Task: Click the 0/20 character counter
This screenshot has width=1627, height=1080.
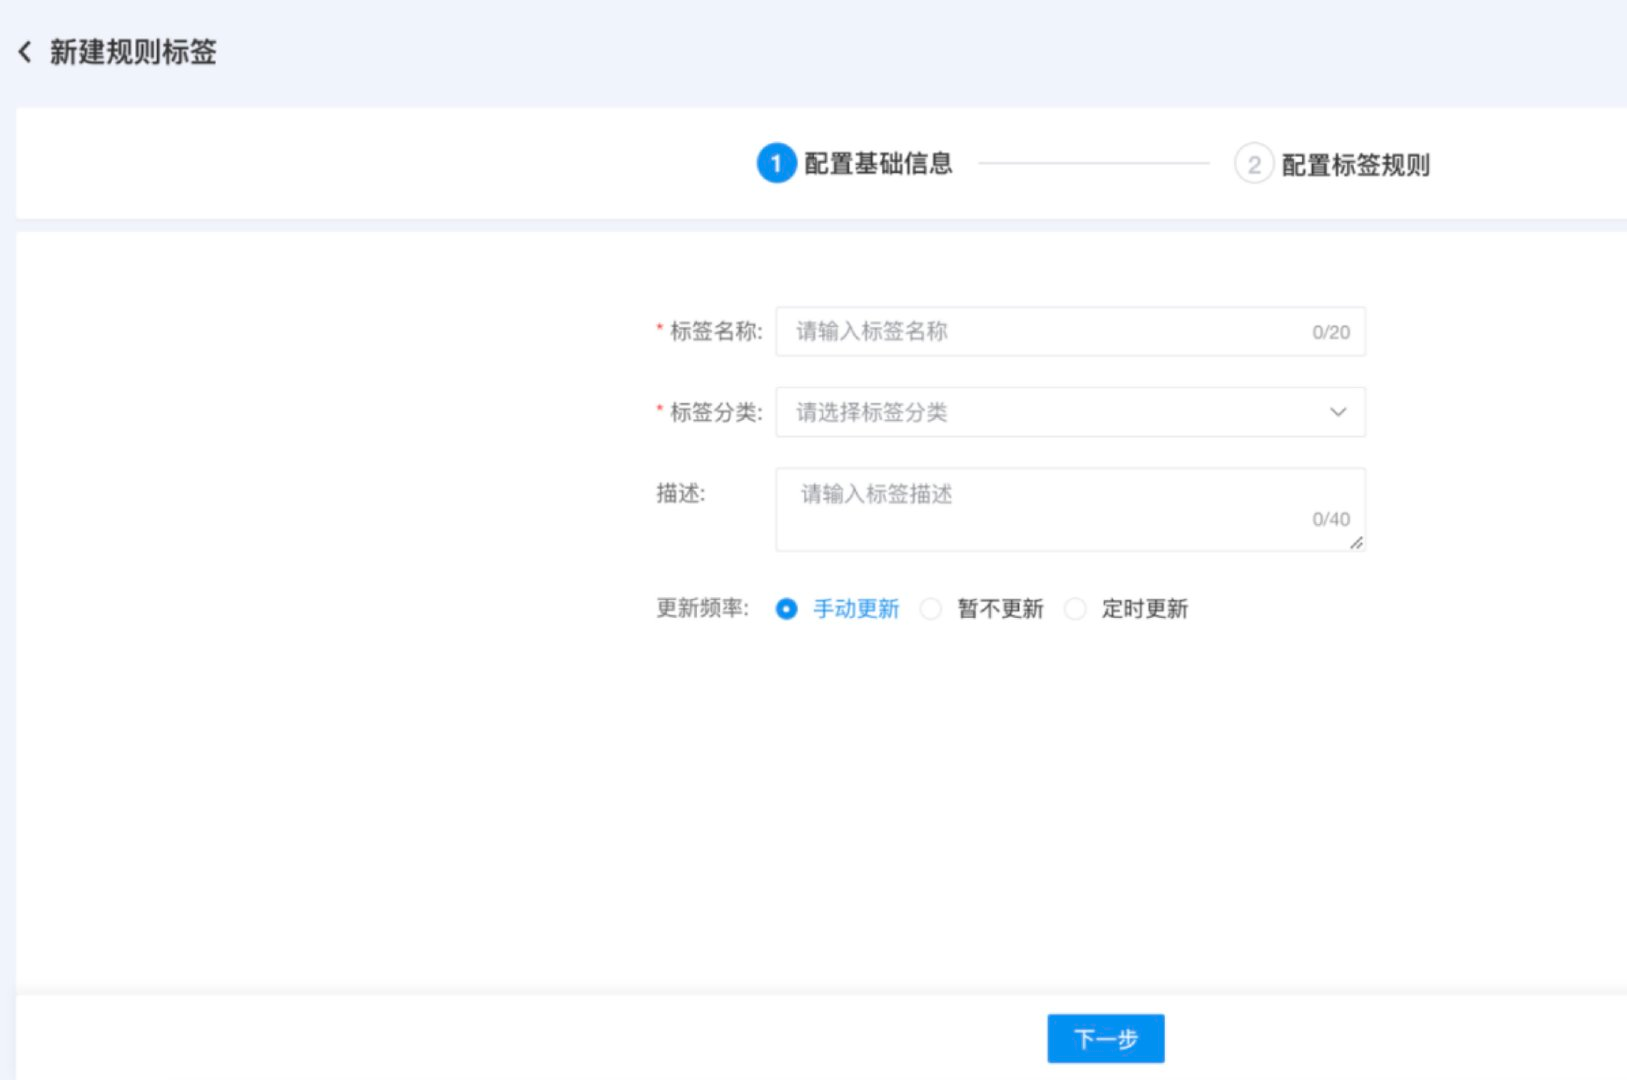Action: click(1331, 333)
